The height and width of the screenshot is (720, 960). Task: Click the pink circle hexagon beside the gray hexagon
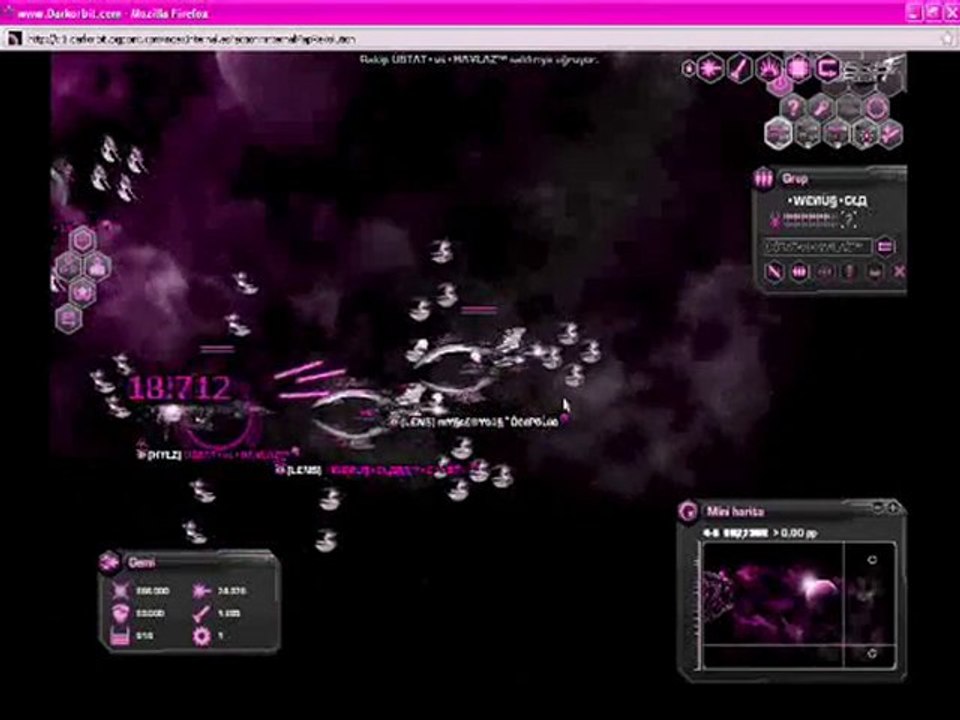[x=877, y=108]
